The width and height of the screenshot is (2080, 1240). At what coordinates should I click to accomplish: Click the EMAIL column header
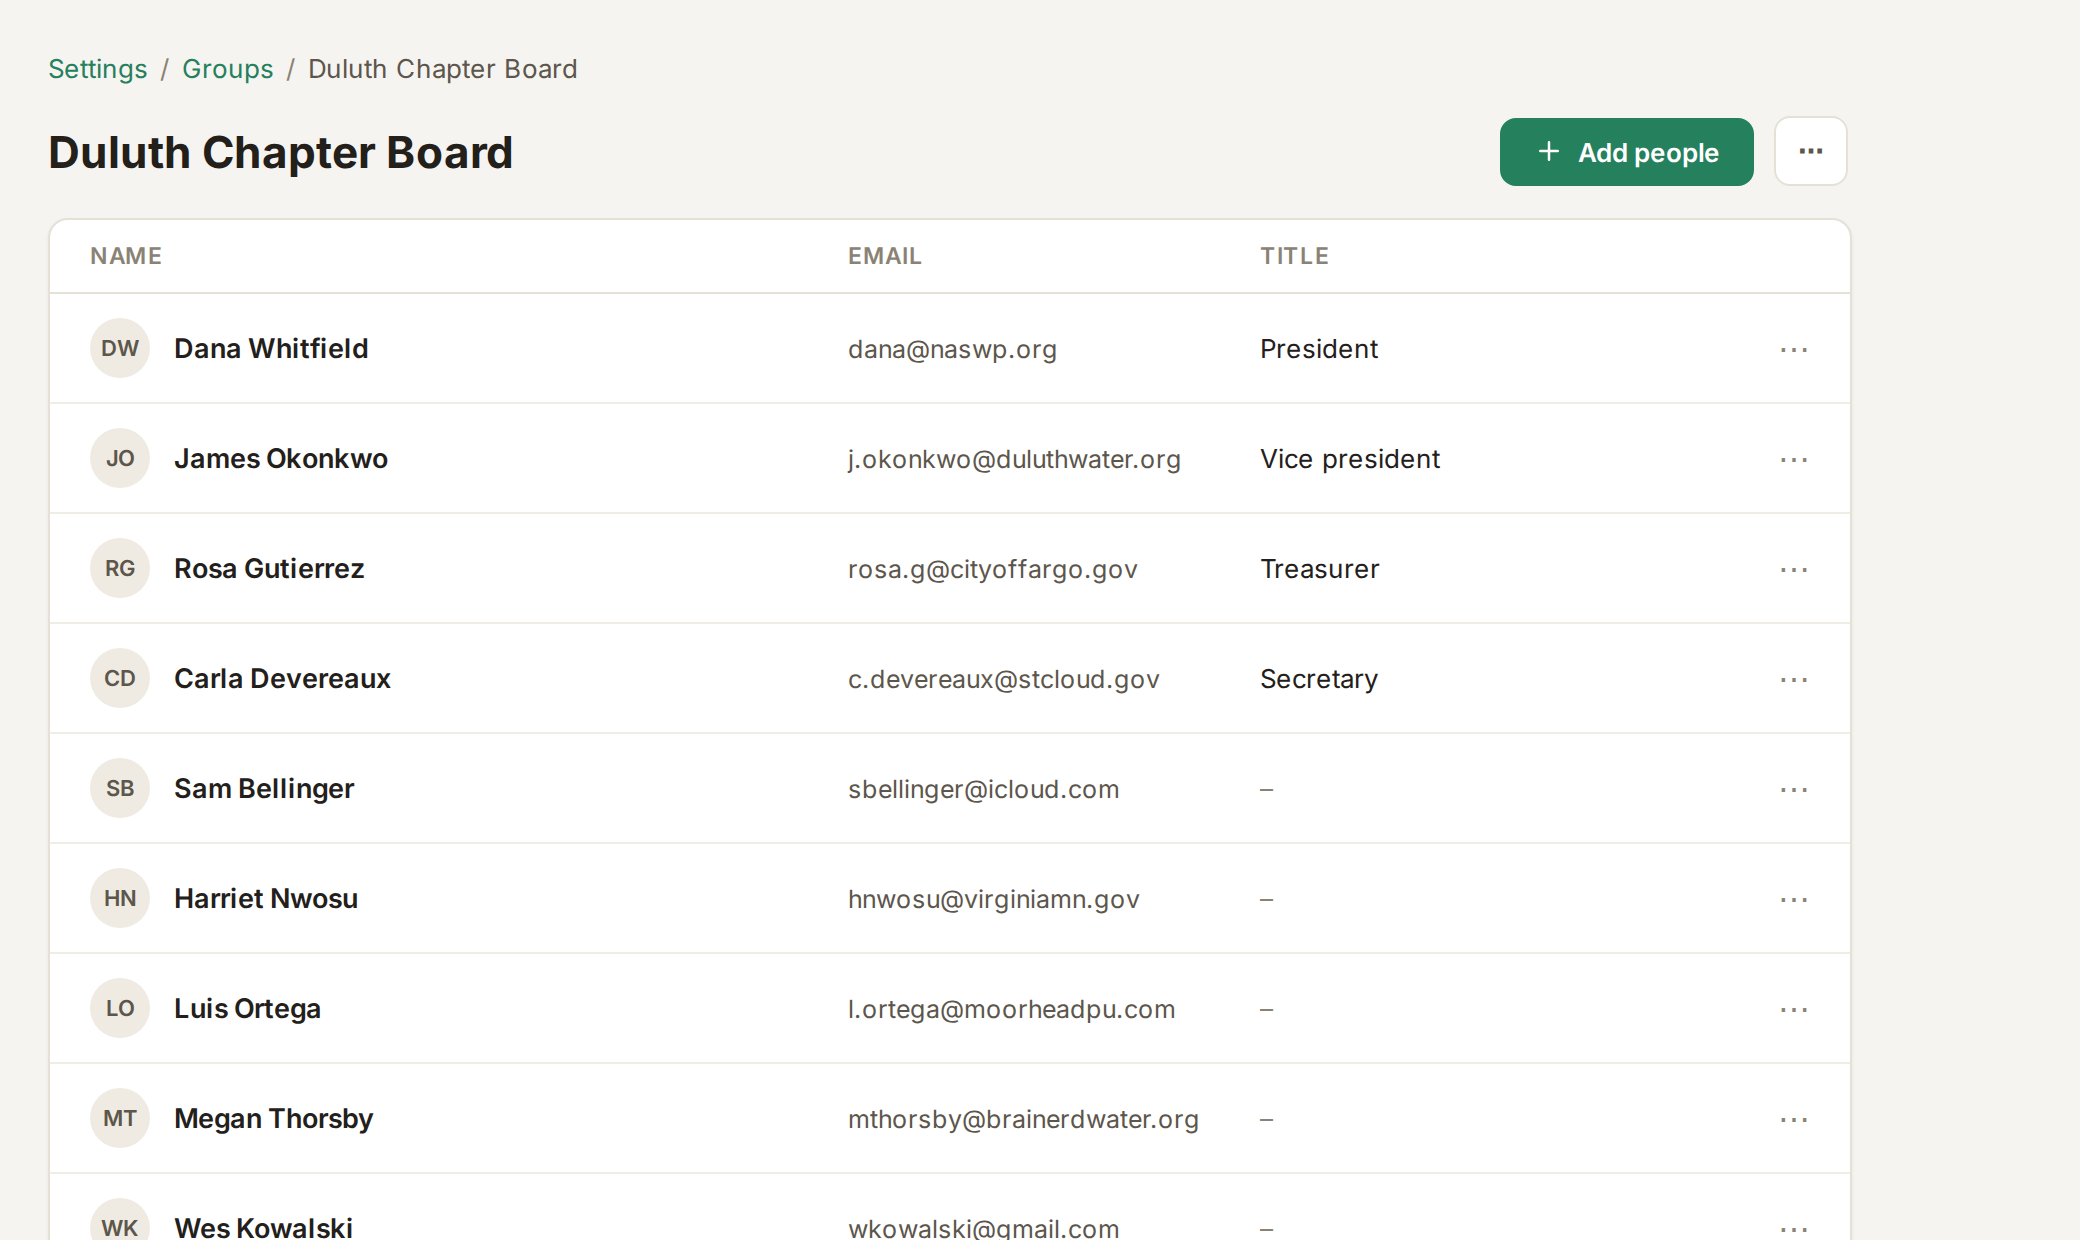[885, 256]
